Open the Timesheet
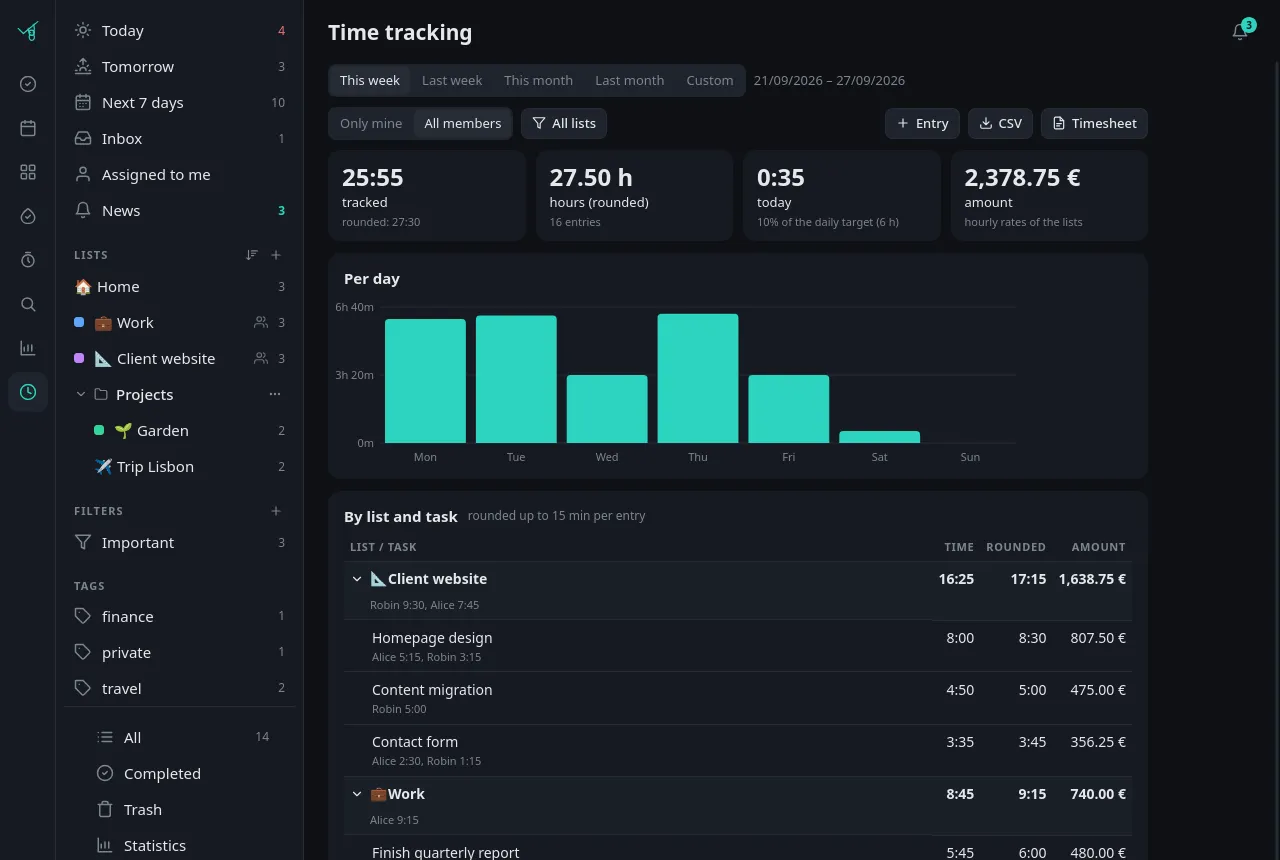The image size is (1280, 860). point(1094,123)
